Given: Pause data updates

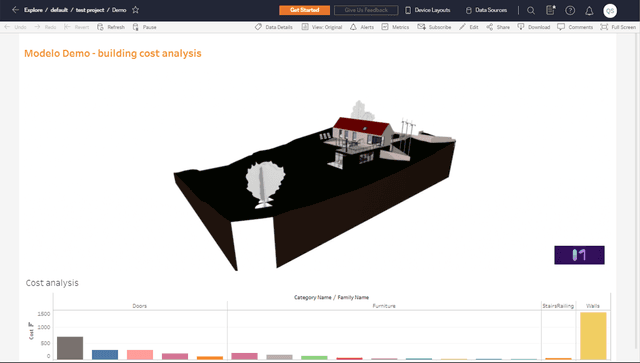Looking at the screenshot, I should 144,27.
